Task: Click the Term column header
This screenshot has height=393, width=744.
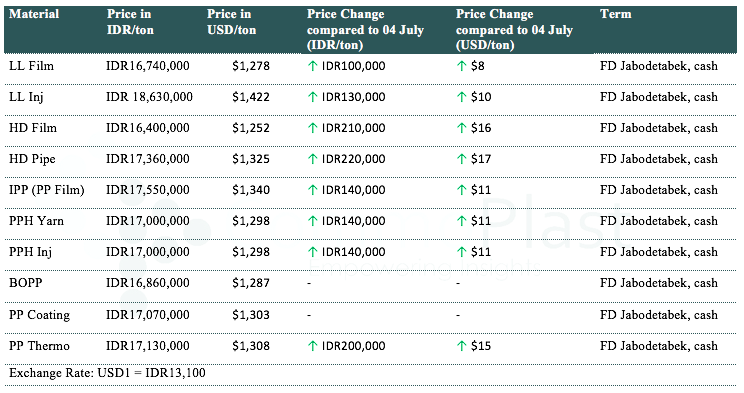Action: click(615, 14)
